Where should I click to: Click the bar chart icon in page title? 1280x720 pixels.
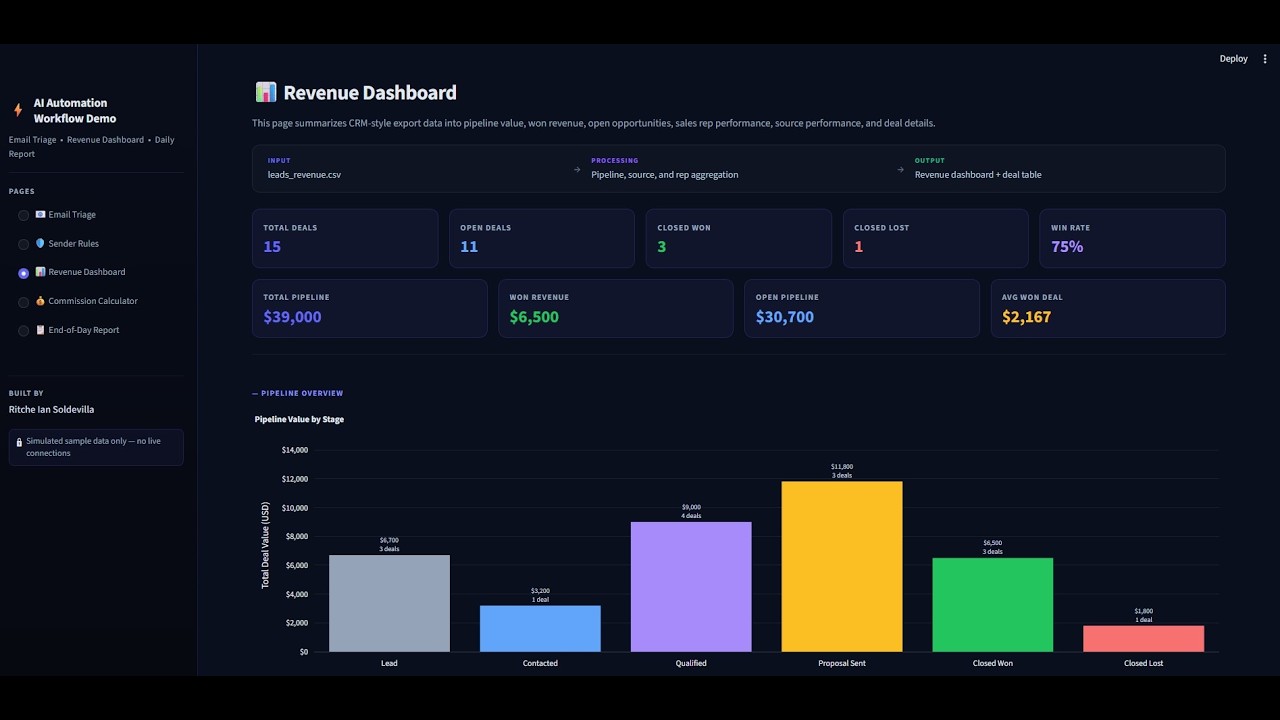(x=265, y=92)
